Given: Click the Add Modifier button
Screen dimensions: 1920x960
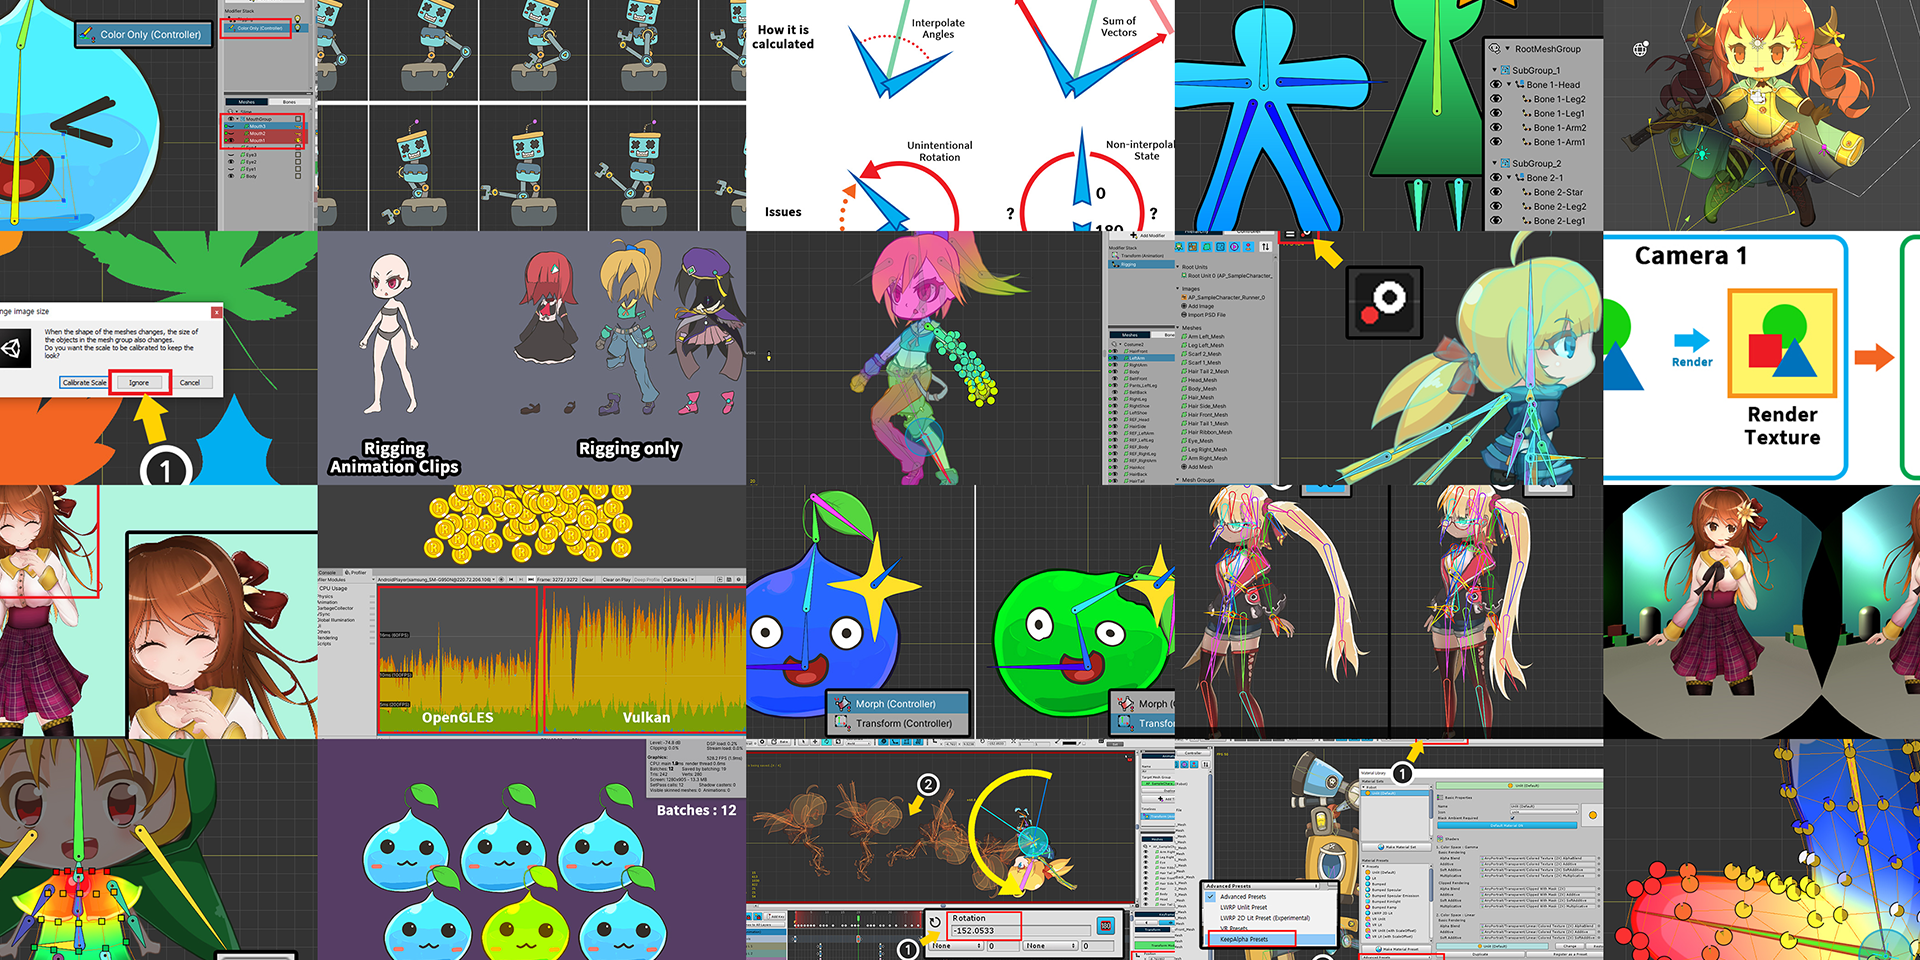Looking at the screenshot, I should tap(1142, 236).
